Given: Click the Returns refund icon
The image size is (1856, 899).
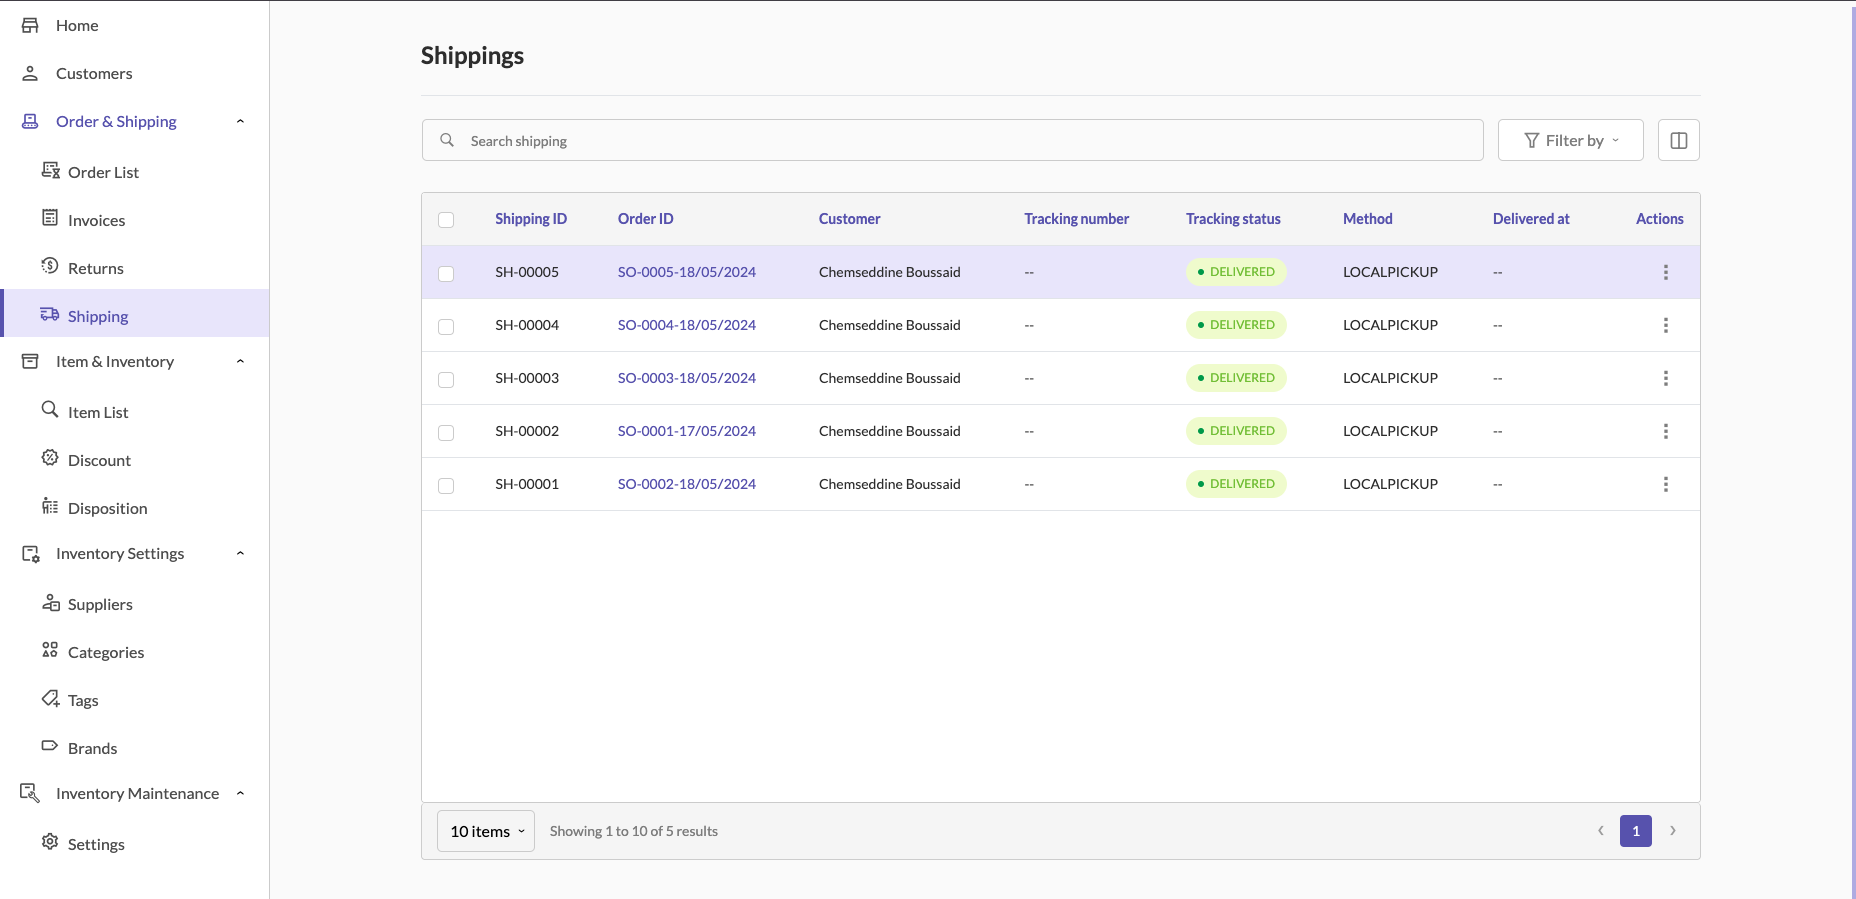Looking at the screenshot, I should [50, 266].
